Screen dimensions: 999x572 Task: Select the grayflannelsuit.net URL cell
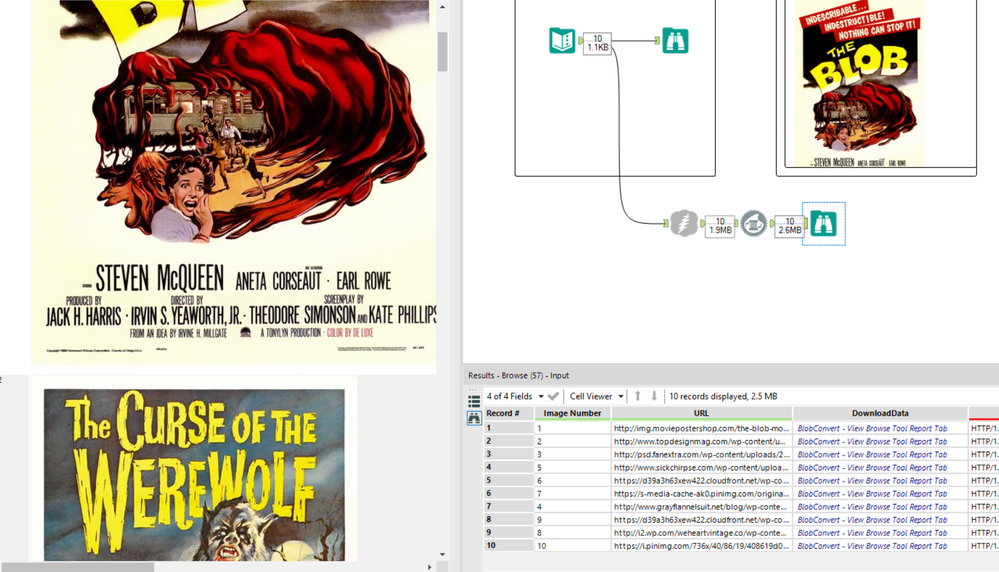pyautogui.click(x=701, y=507)
